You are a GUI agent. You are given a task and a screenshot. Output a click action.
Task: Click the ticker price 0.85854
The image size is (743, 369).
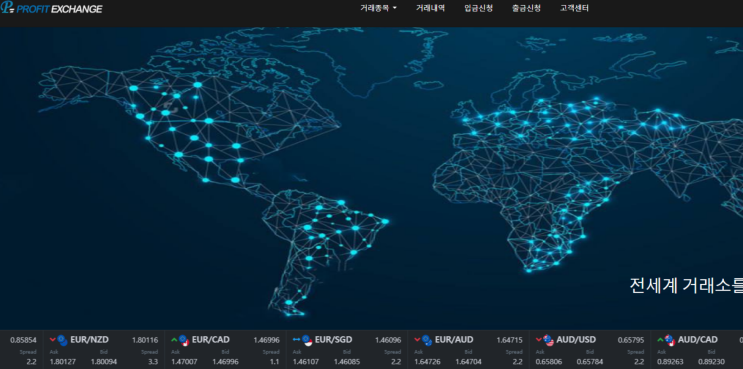pos(23,340)
